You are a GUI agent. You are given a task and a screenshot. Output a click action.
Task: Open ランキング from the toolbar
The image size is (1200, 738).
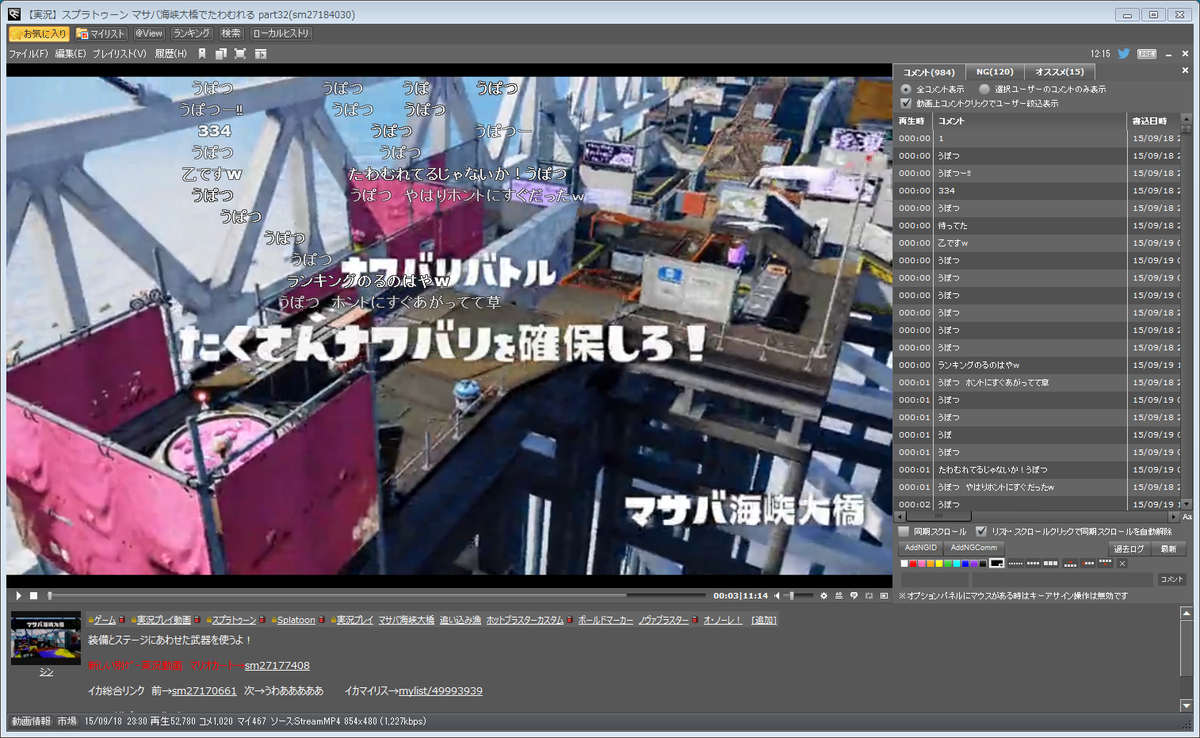pyautogui.click(x=191, y=33)
